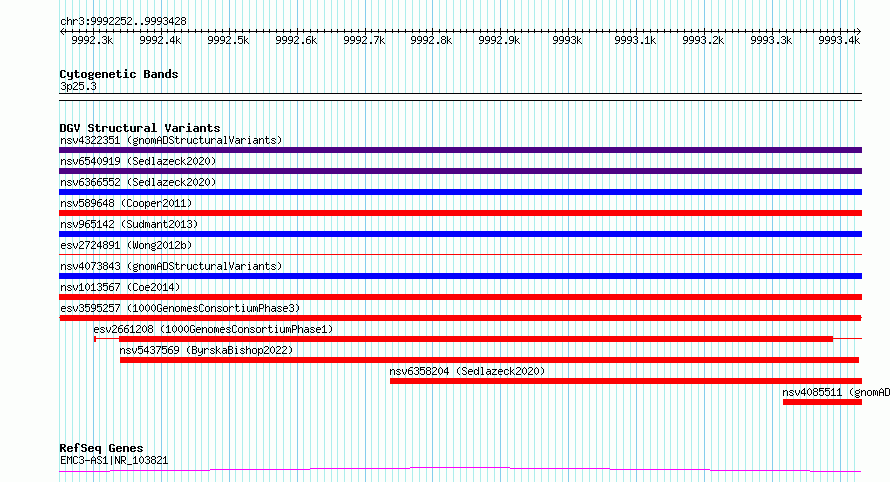Select the nsv6358204 red variant bar
Screen dimensions: 890x482
click(626, 381)
